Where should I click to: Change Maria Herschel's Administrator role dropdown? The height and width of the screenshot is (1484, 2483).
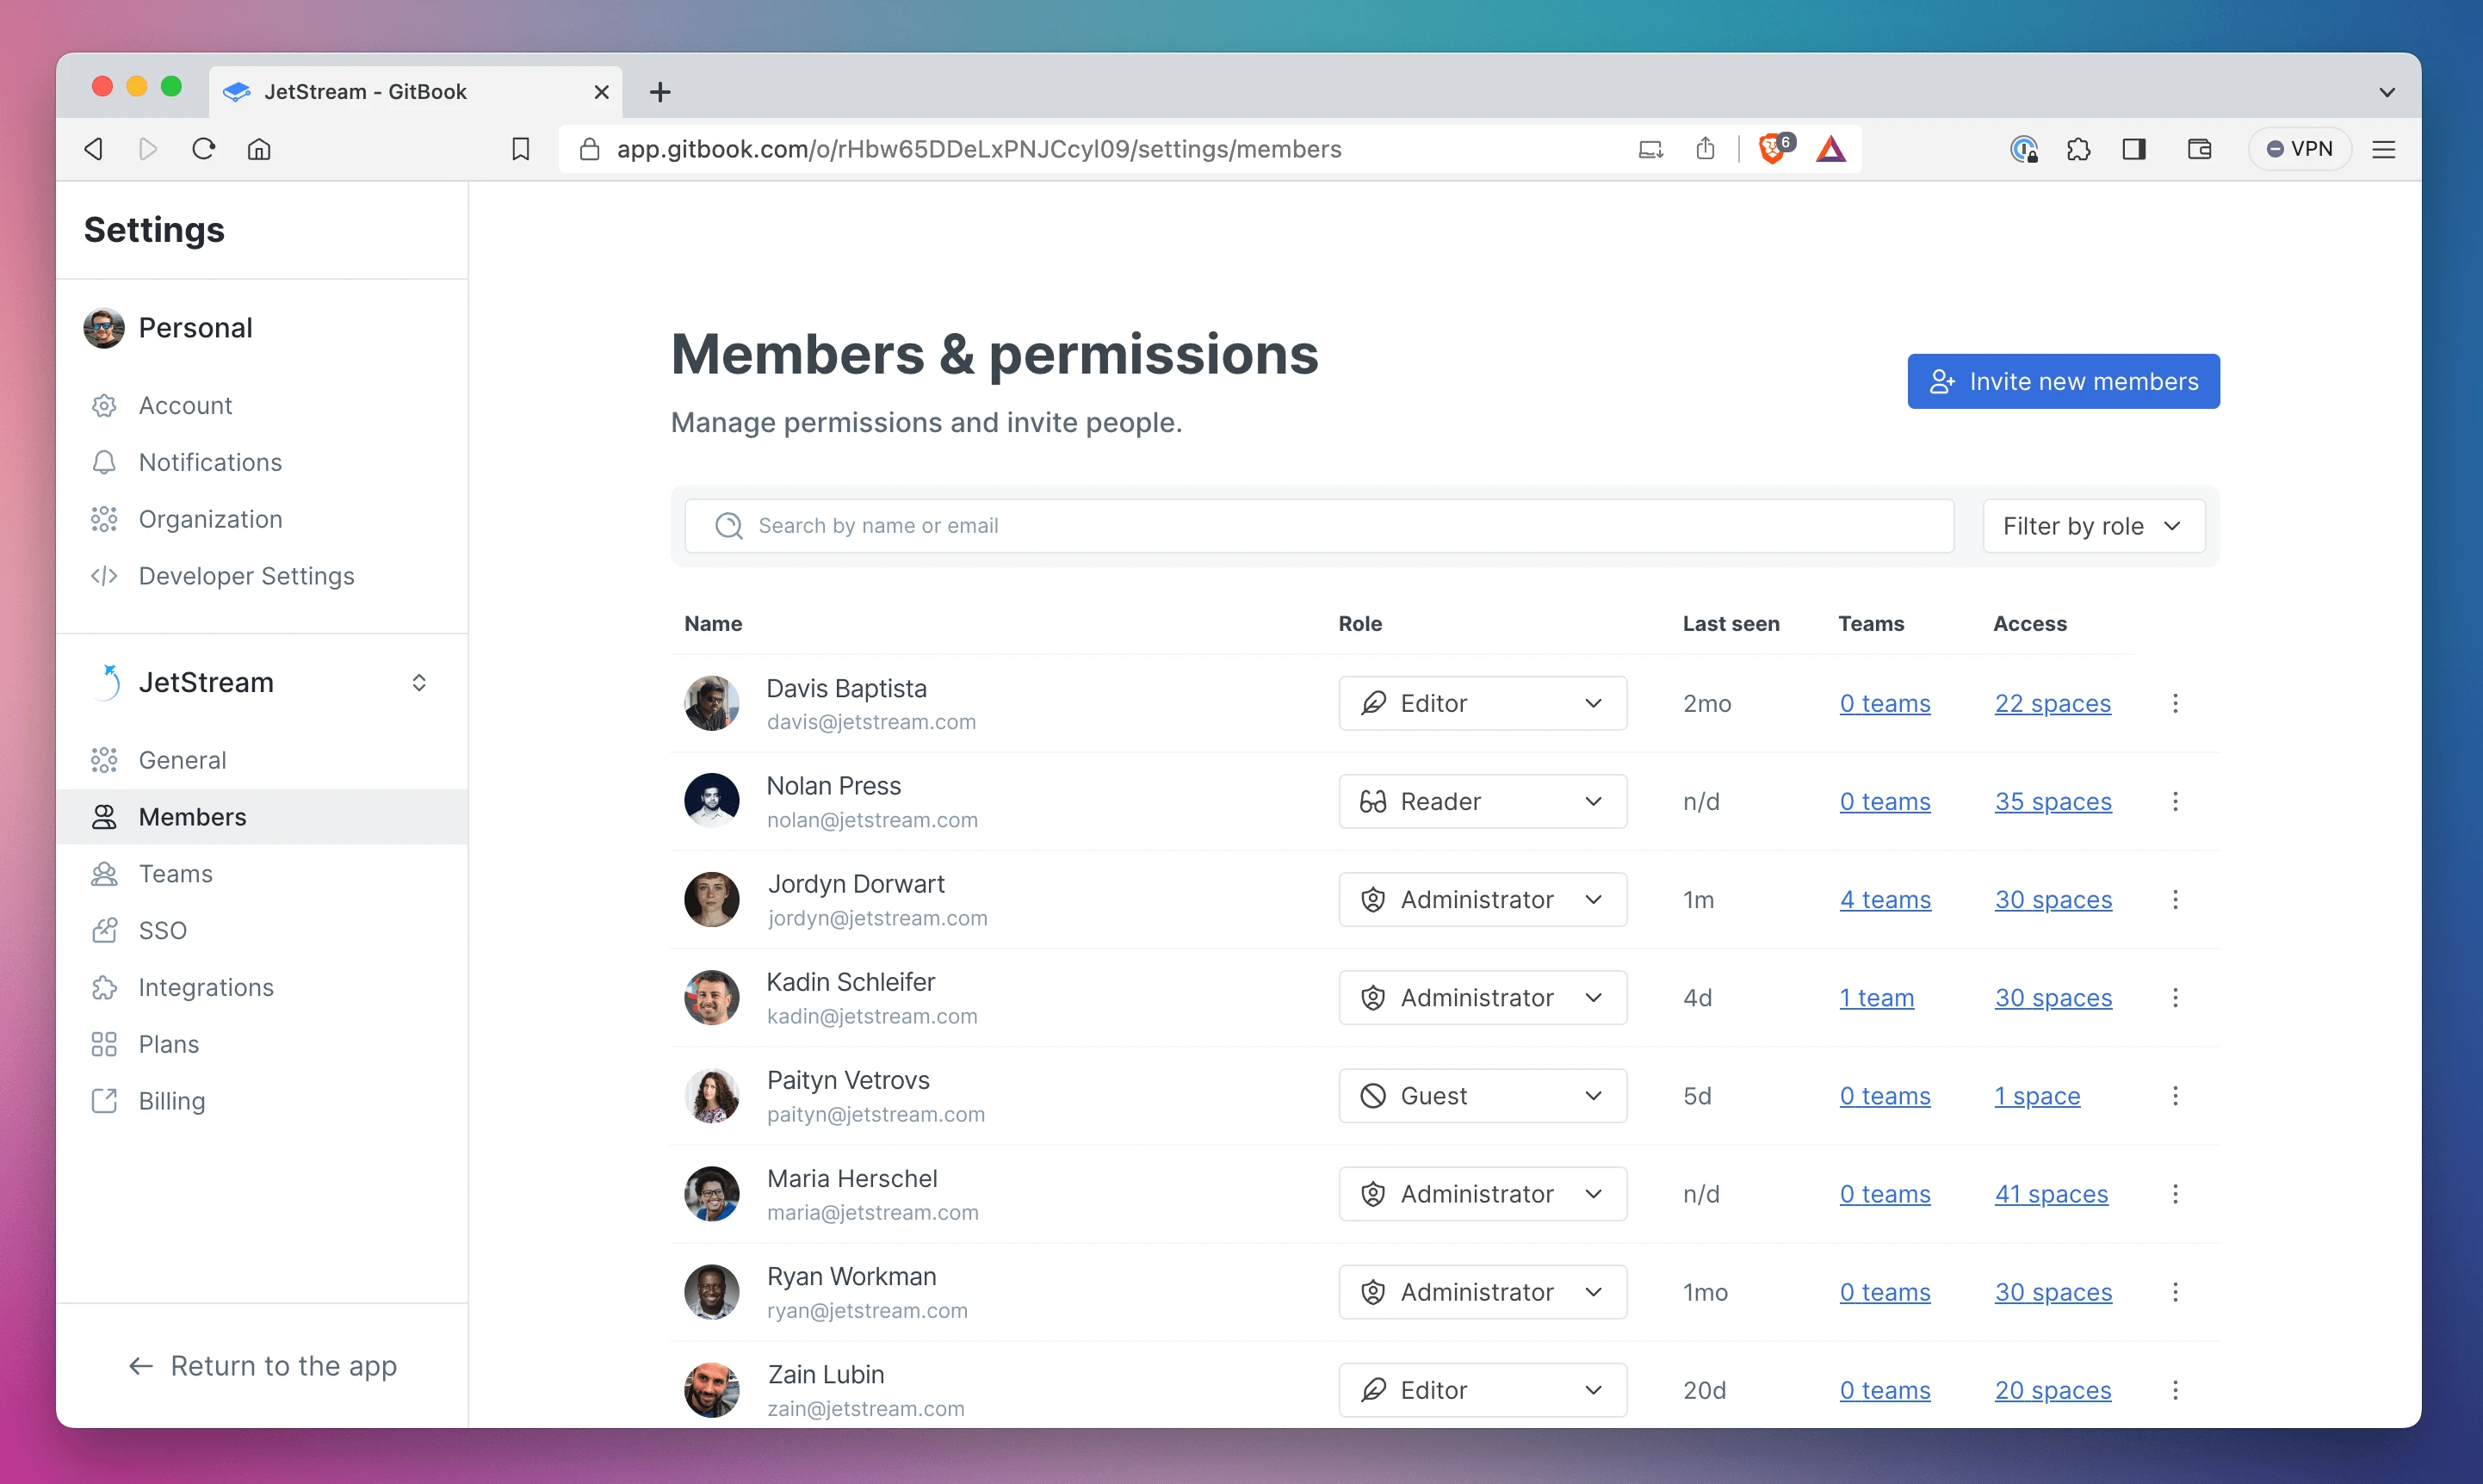point(1482,1193)
